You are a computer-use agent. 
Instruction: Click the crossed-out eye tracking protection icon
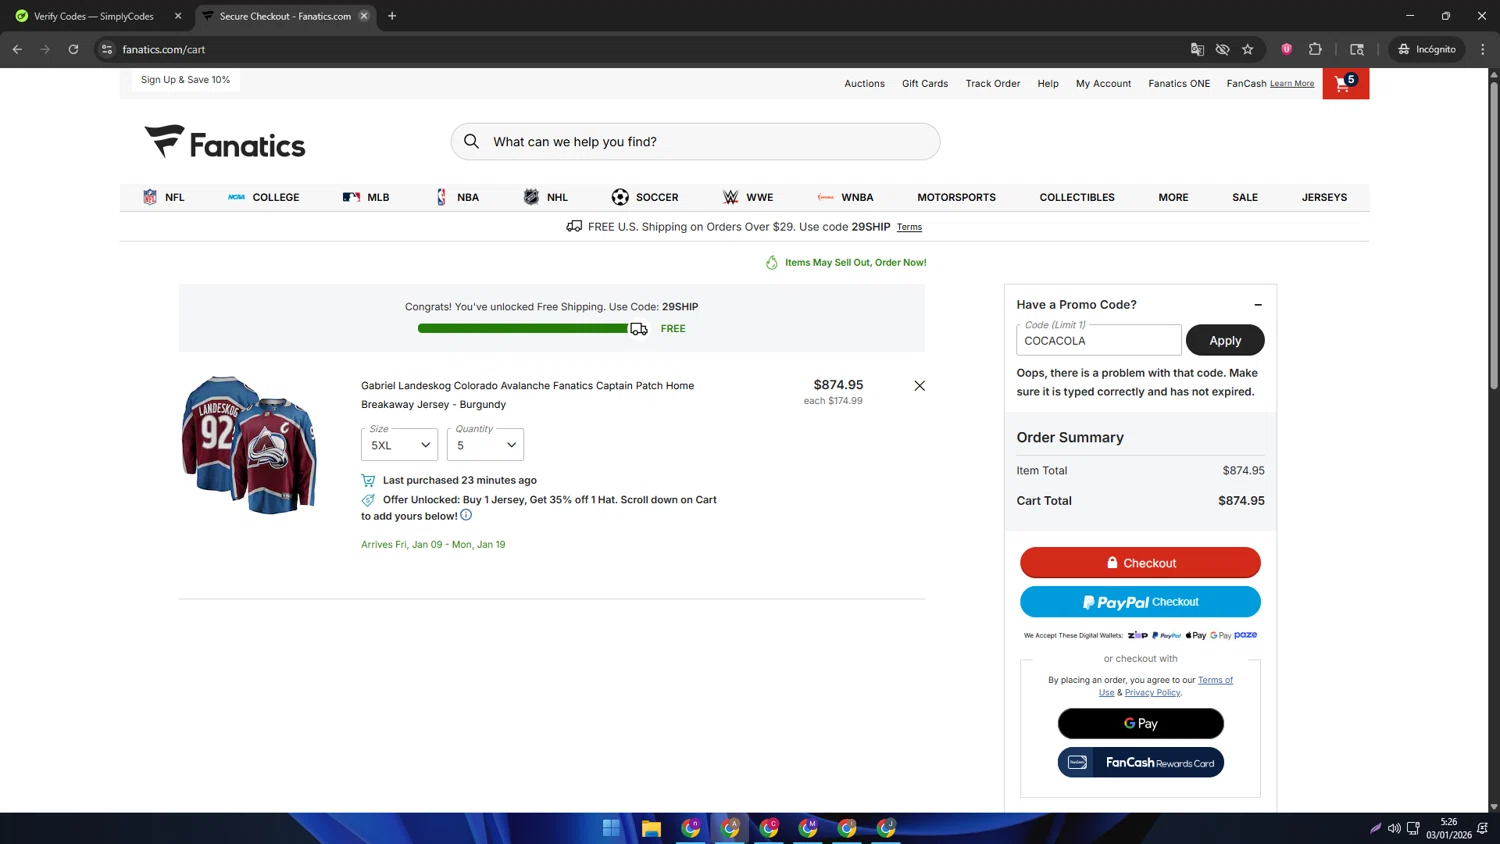tap(1222, 49)
